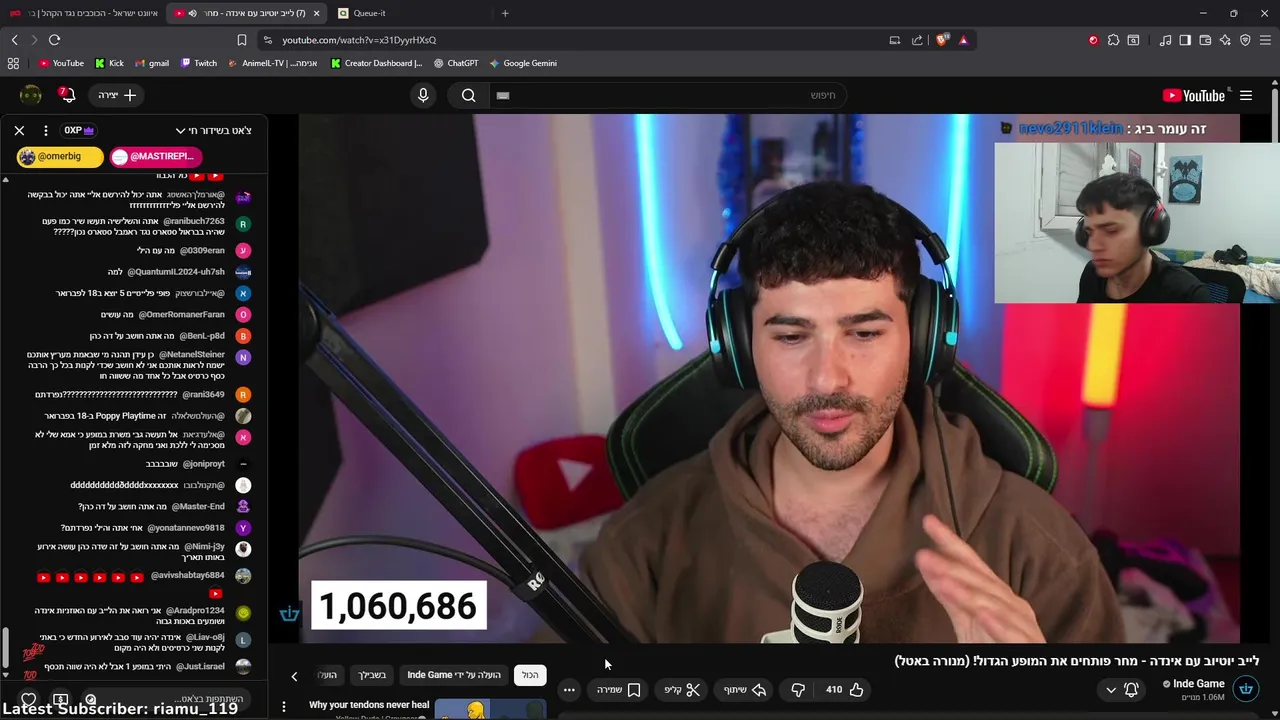Open the Brave Rewards triangle icon
1280x720 pixels.
963,40
